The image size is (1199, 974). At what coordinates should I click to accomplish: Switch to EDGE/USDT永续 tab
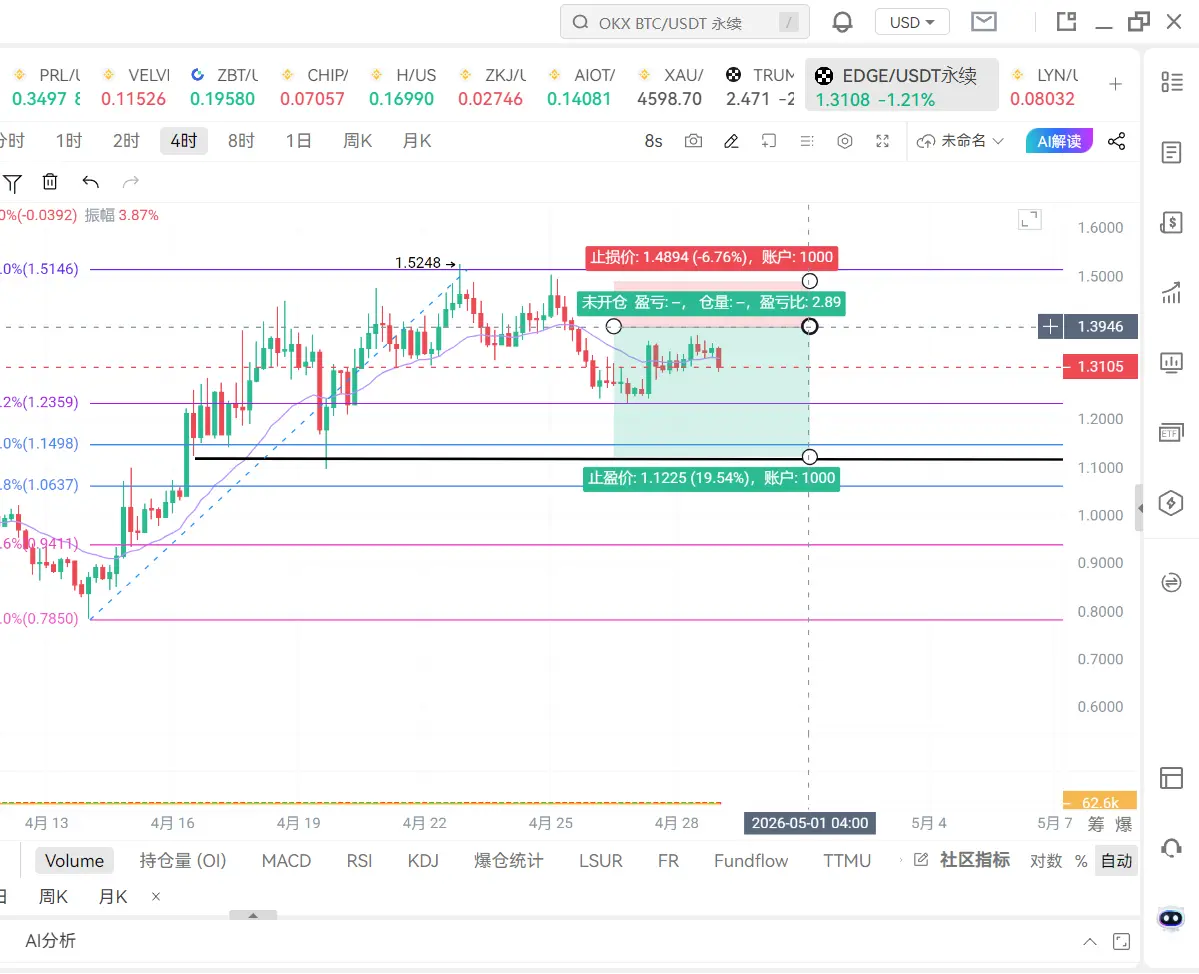point(902,86)
